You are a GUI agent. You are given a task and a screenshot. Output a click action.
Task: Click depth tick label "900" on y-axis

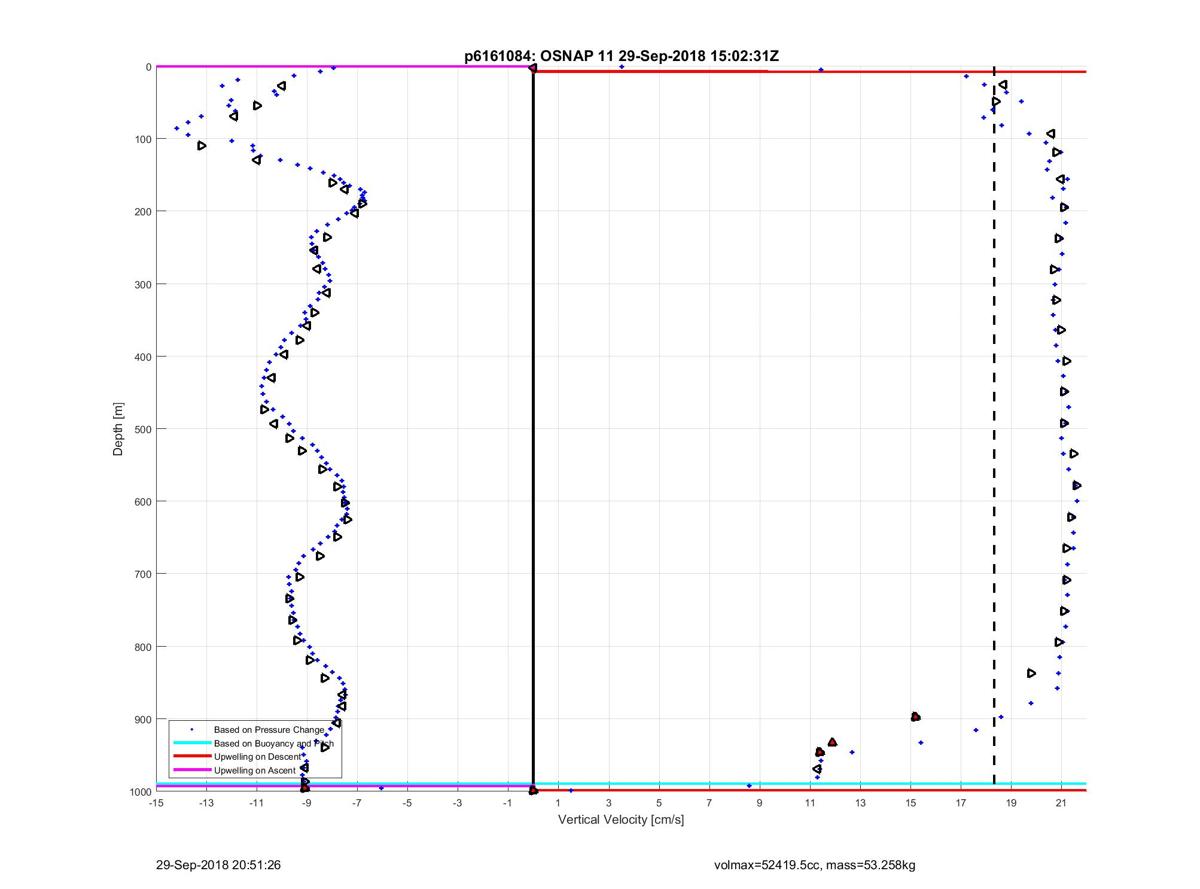click(141, 719)
